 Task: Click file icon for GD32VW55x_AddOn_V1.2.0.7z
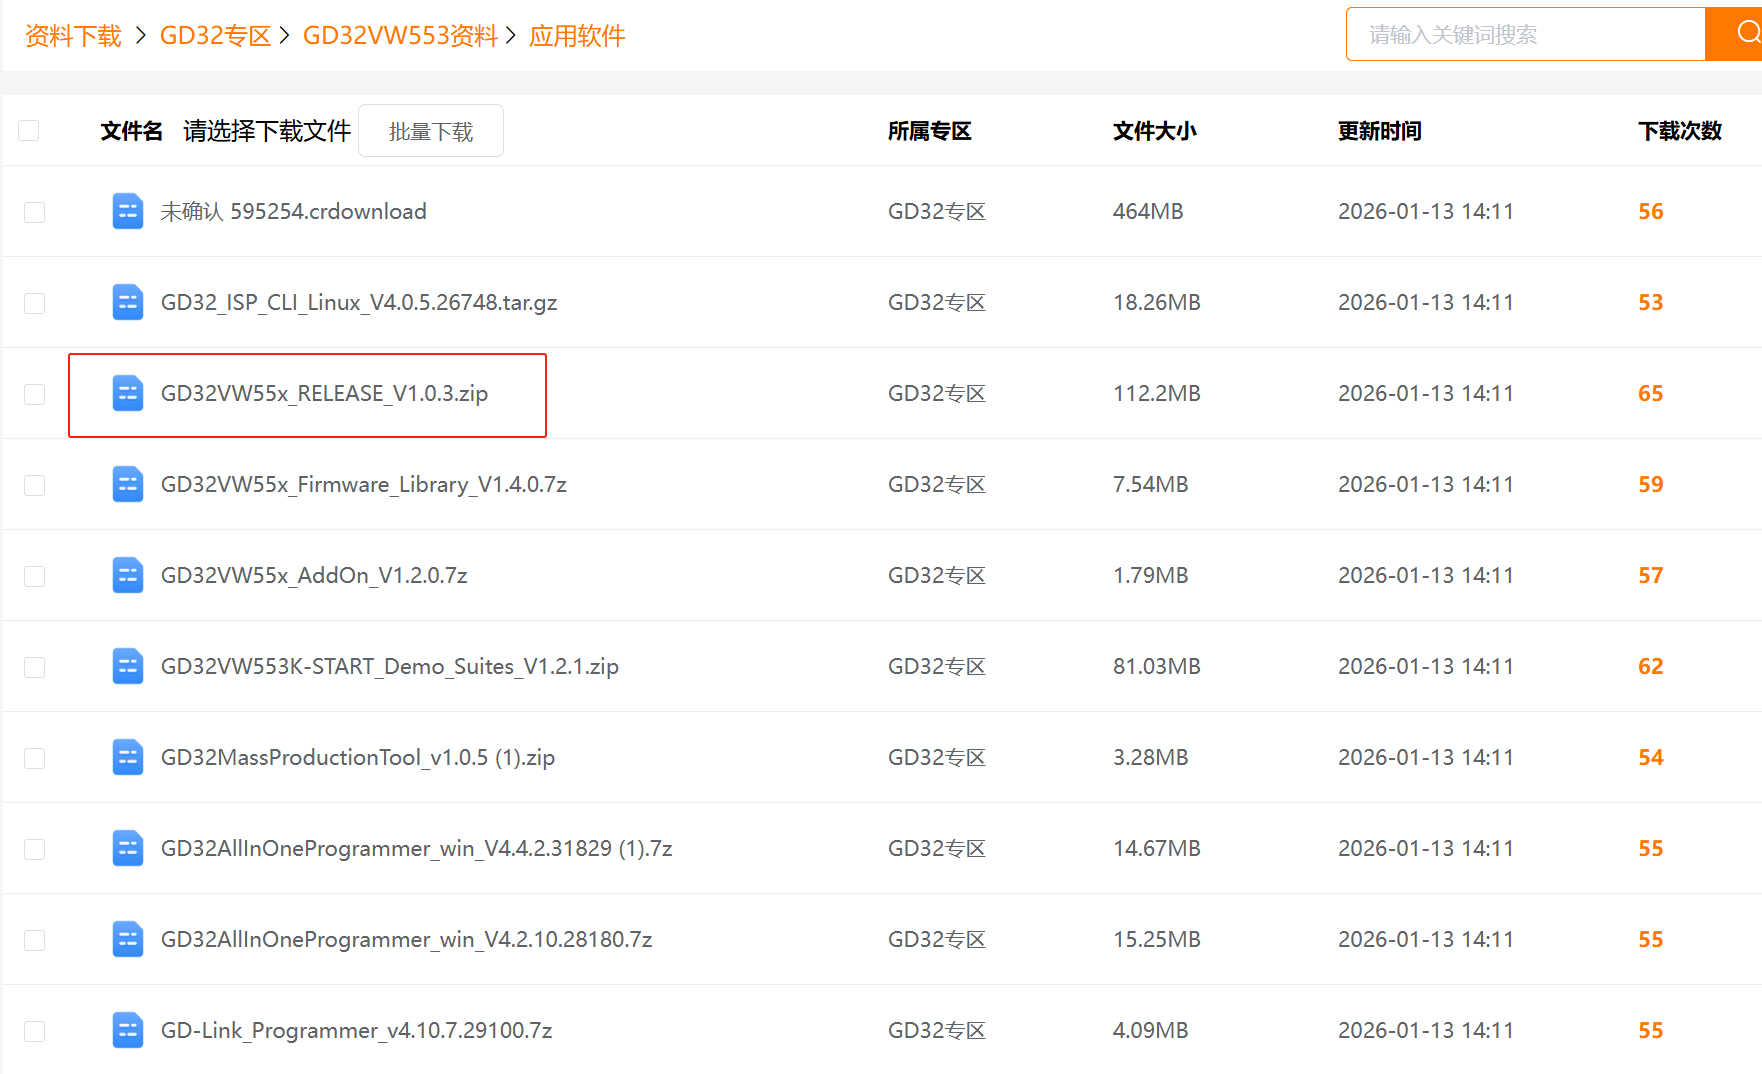(x=128, y=575)
